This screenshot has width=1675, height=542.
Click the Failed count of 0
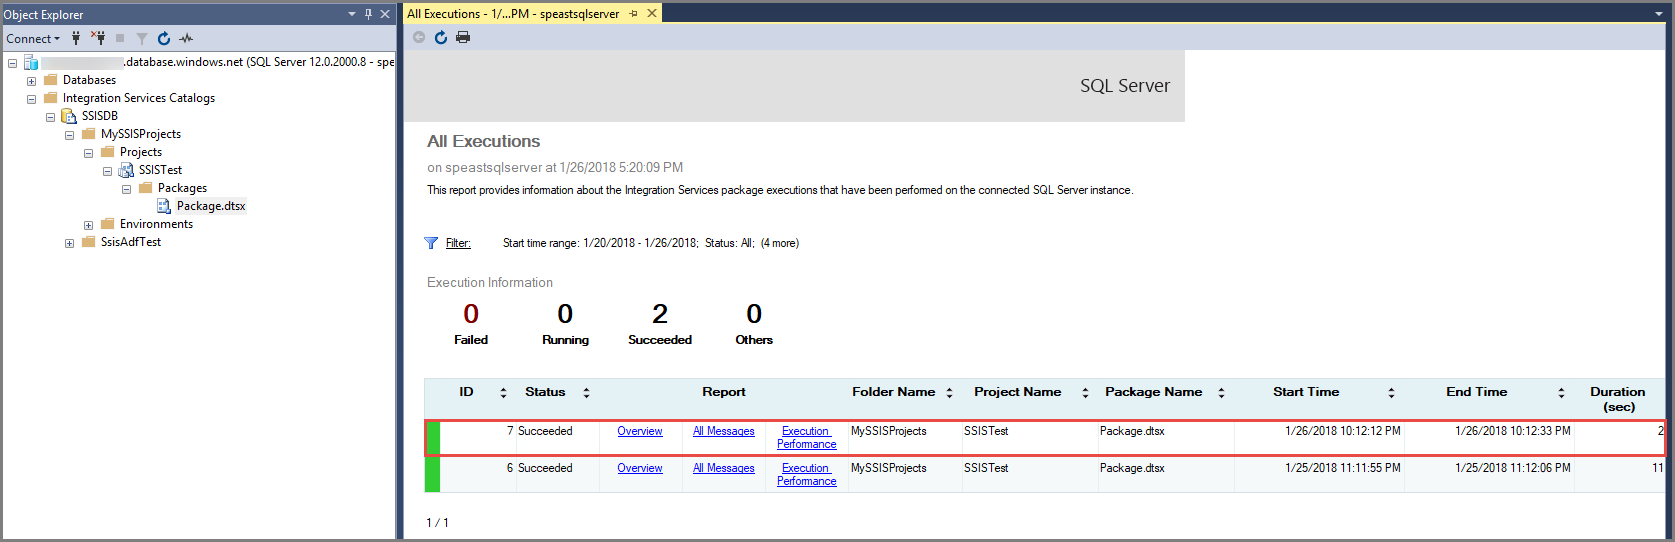coord(471,314)
